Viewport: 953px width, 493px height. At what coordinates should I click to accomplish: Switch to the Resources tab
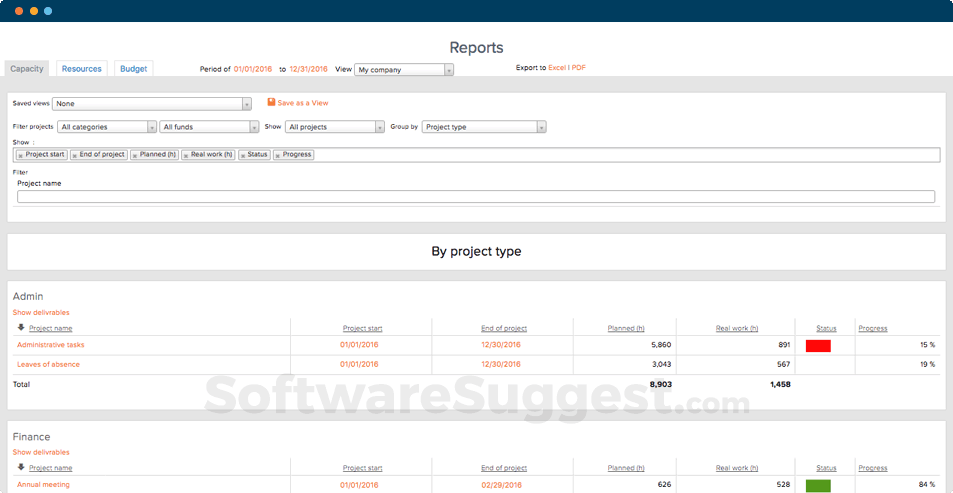pos(81,69)
